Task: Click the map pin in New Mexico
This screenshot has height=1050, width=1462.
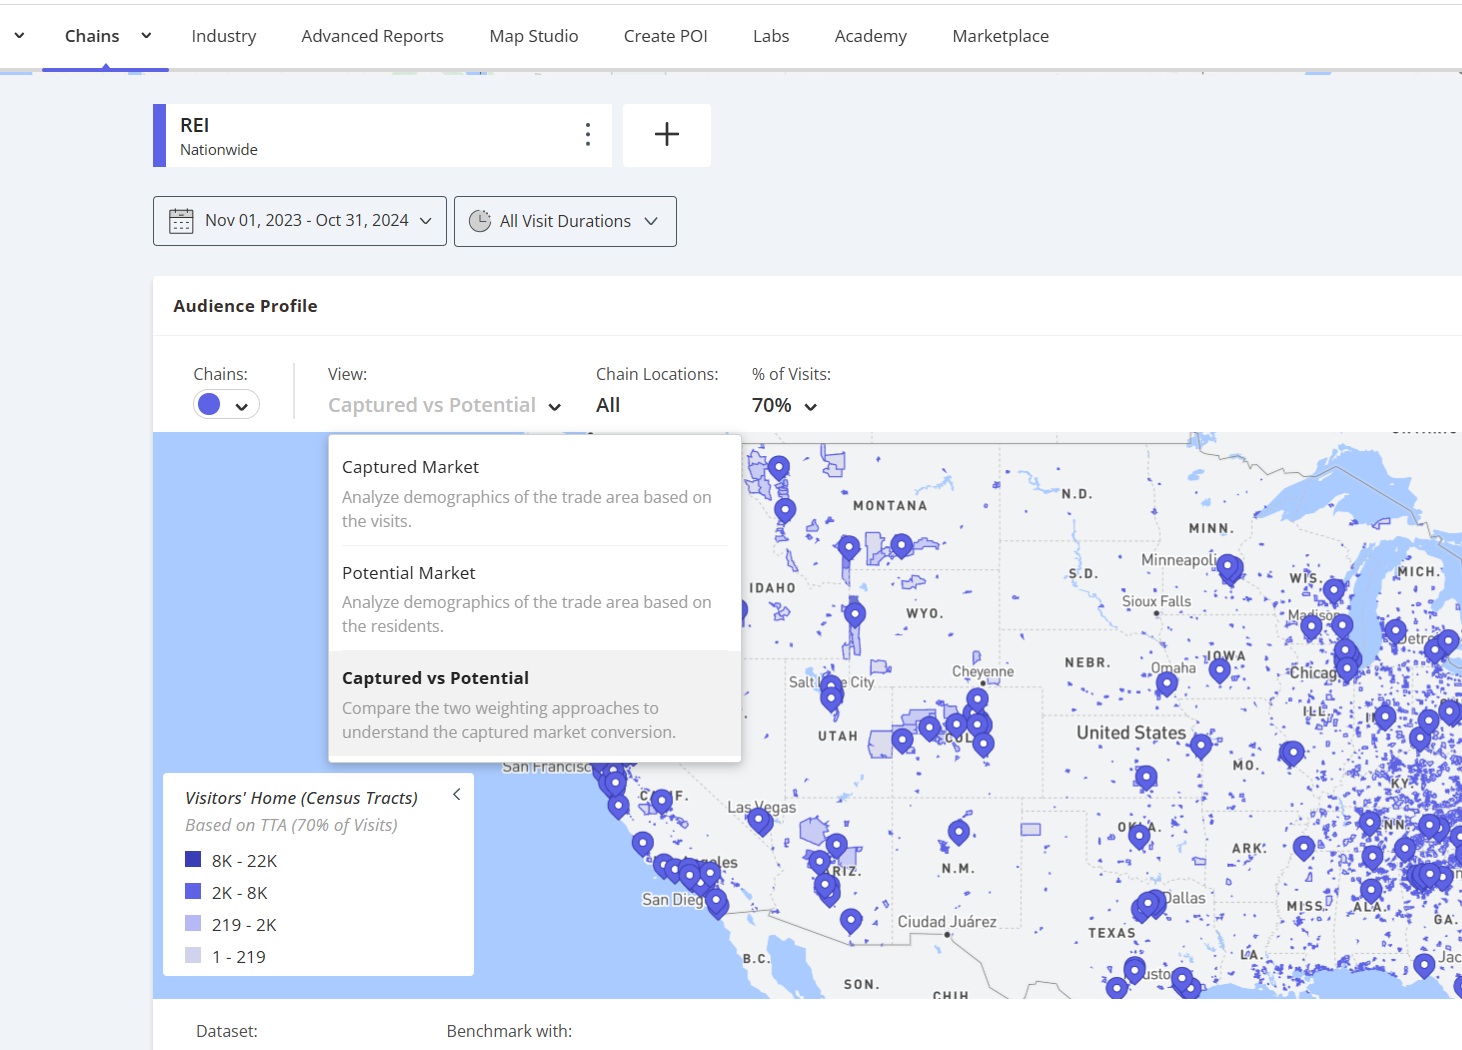Action: 959,831
